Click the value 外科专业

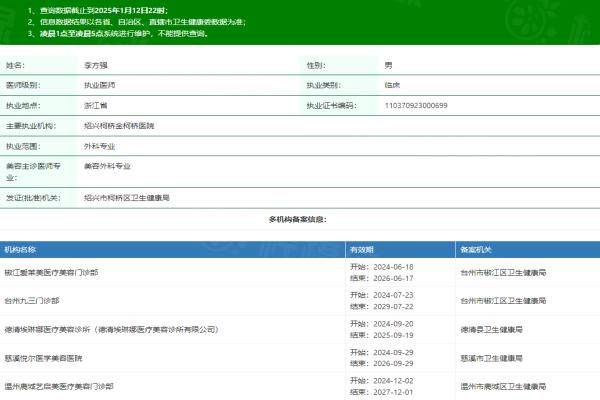click(99, 146)
